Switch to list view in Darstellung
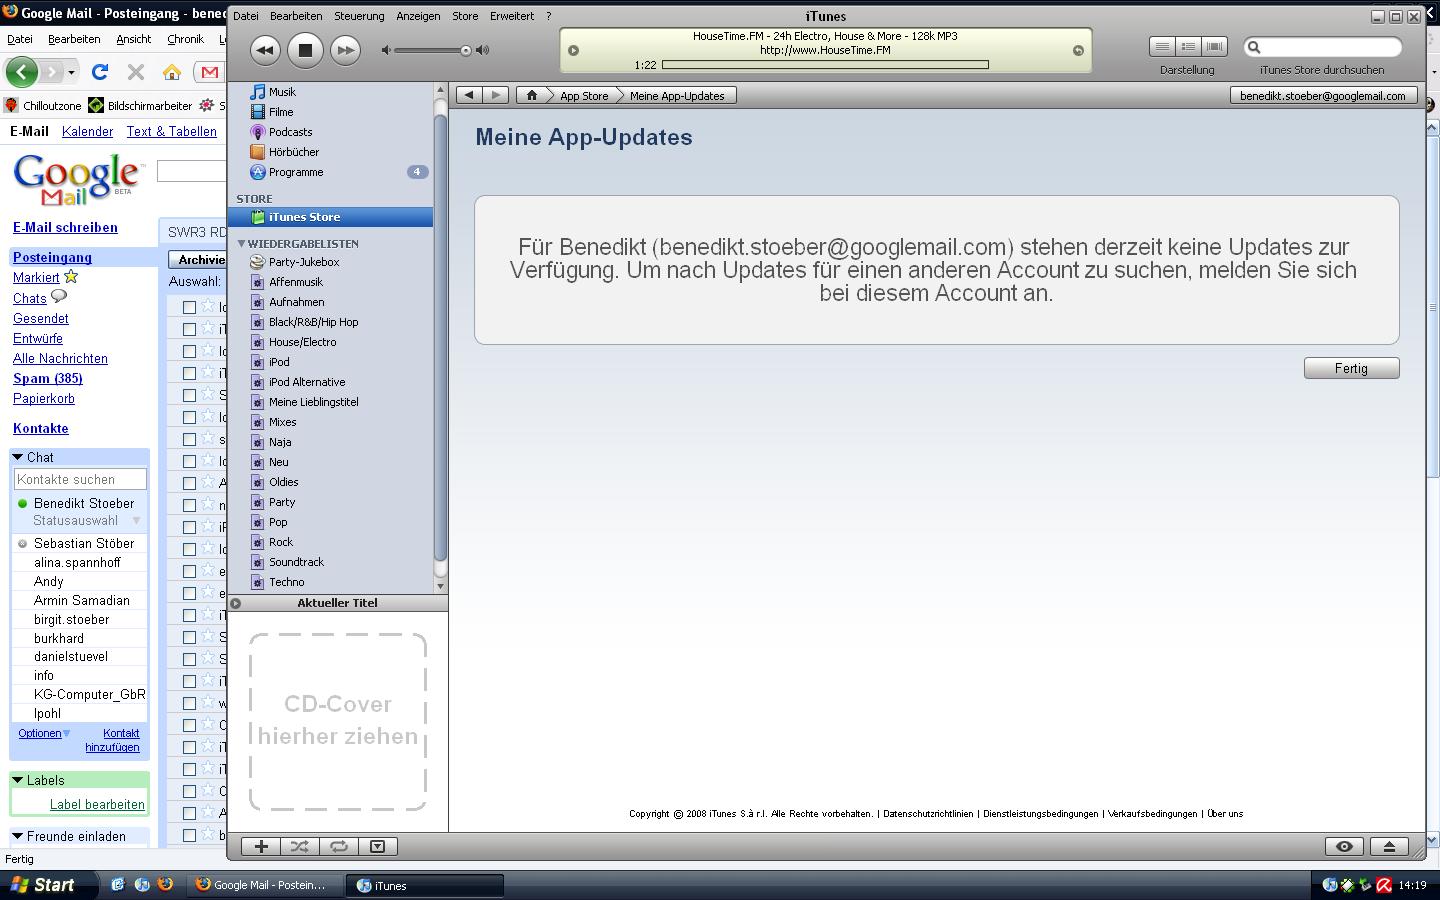This screenshot has width=1440, height=900. (x=1162, y=47)
